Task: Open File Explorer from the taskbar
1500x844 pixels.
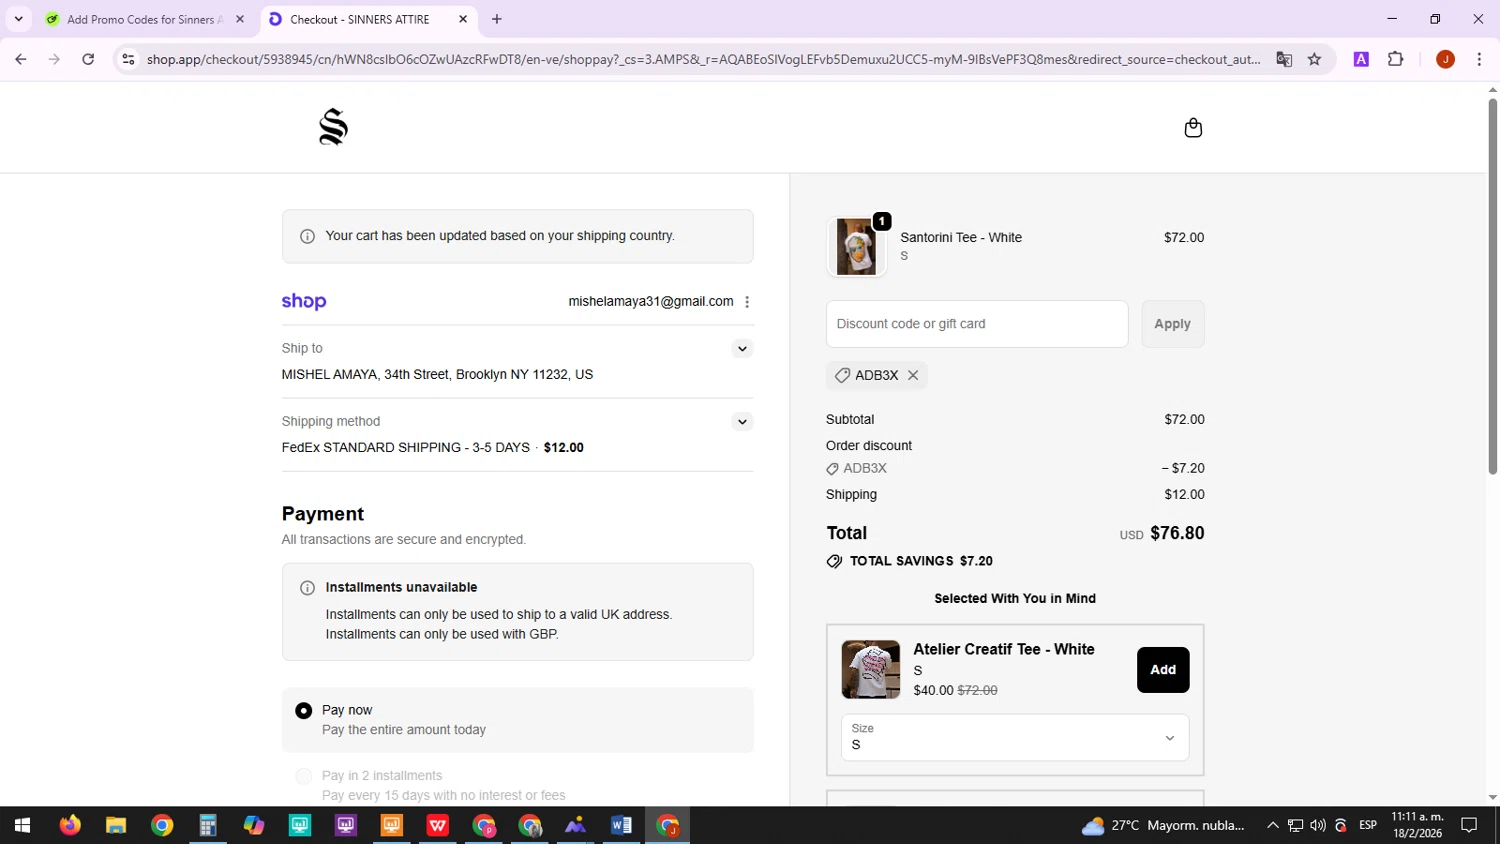Action: click(116, 825)
